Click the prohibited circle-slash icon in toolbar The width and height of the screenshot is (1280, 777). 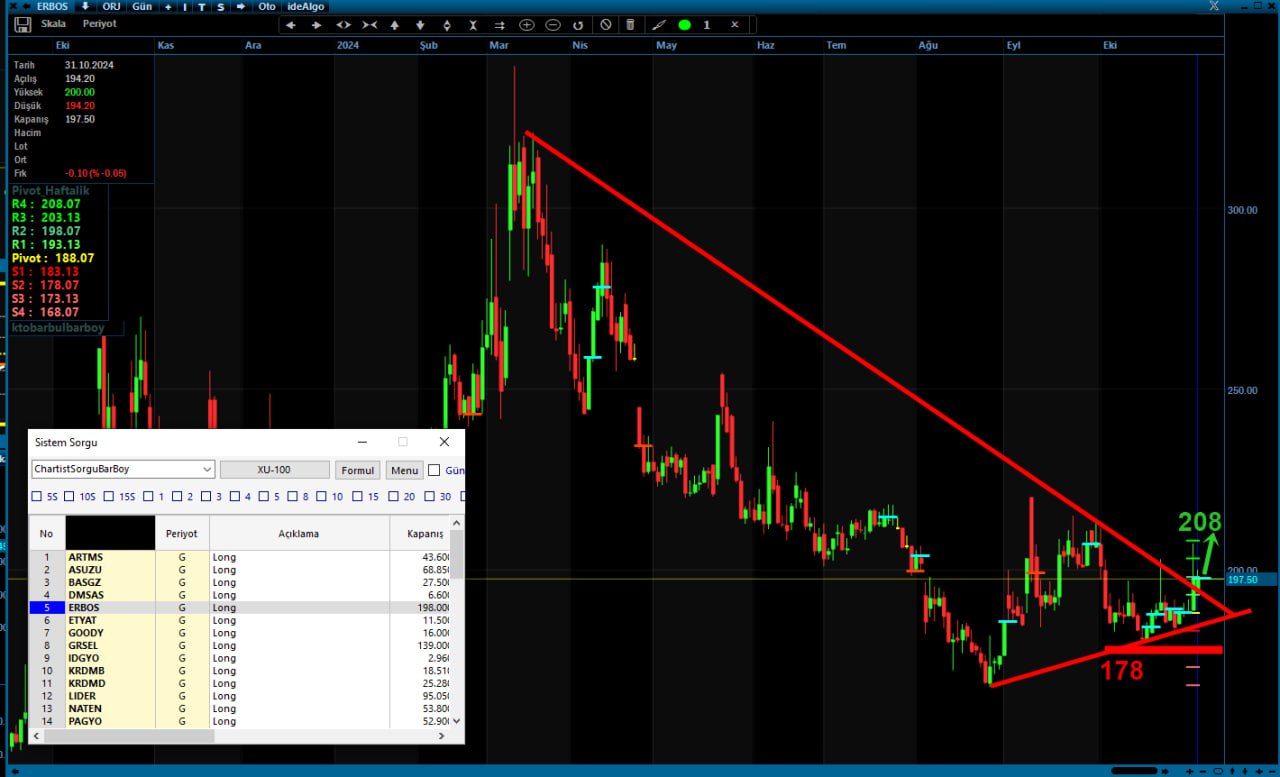point(605,25)
